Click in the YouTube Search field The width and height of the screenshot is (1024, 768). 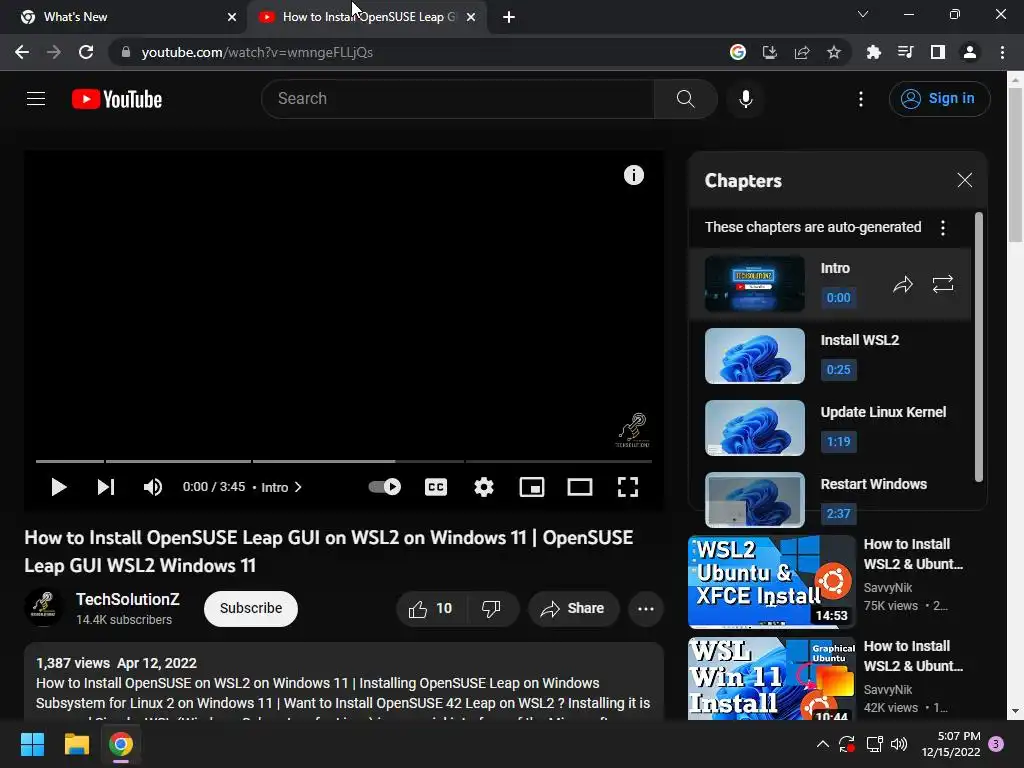[458, 99]
